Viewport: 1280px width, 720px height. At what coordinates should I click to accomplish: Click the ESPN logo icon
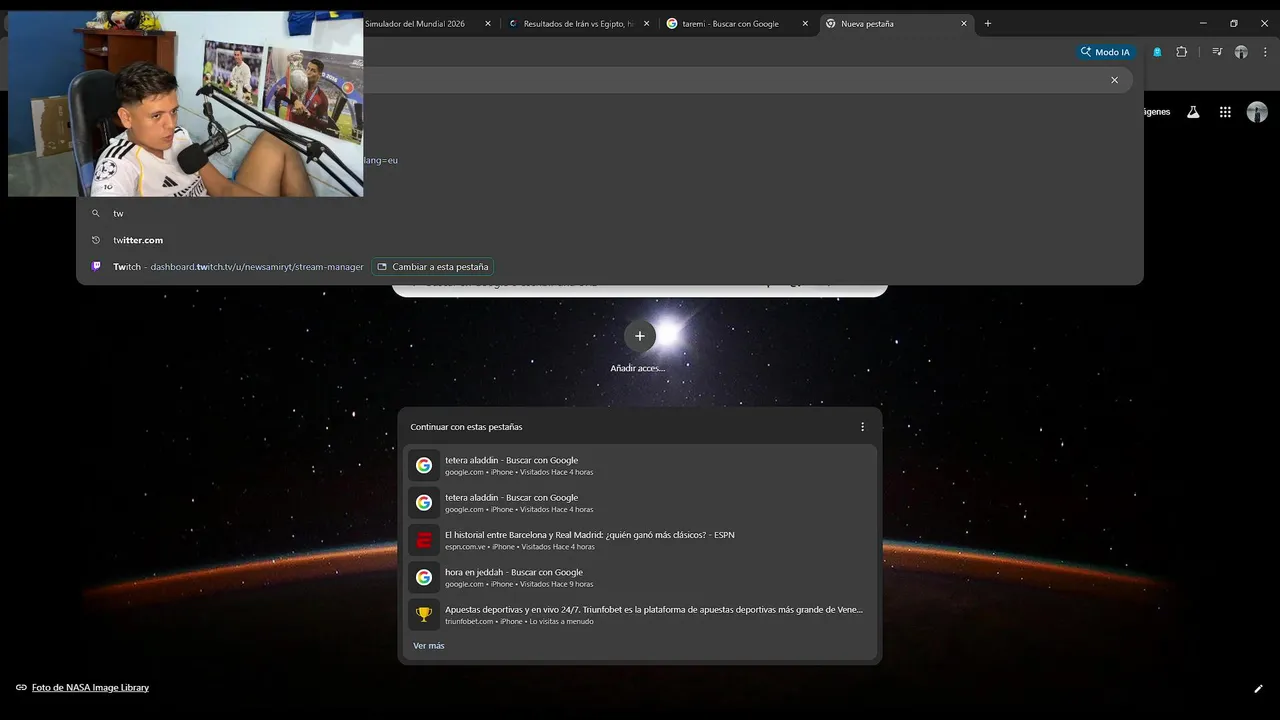(x=424, y=540)
